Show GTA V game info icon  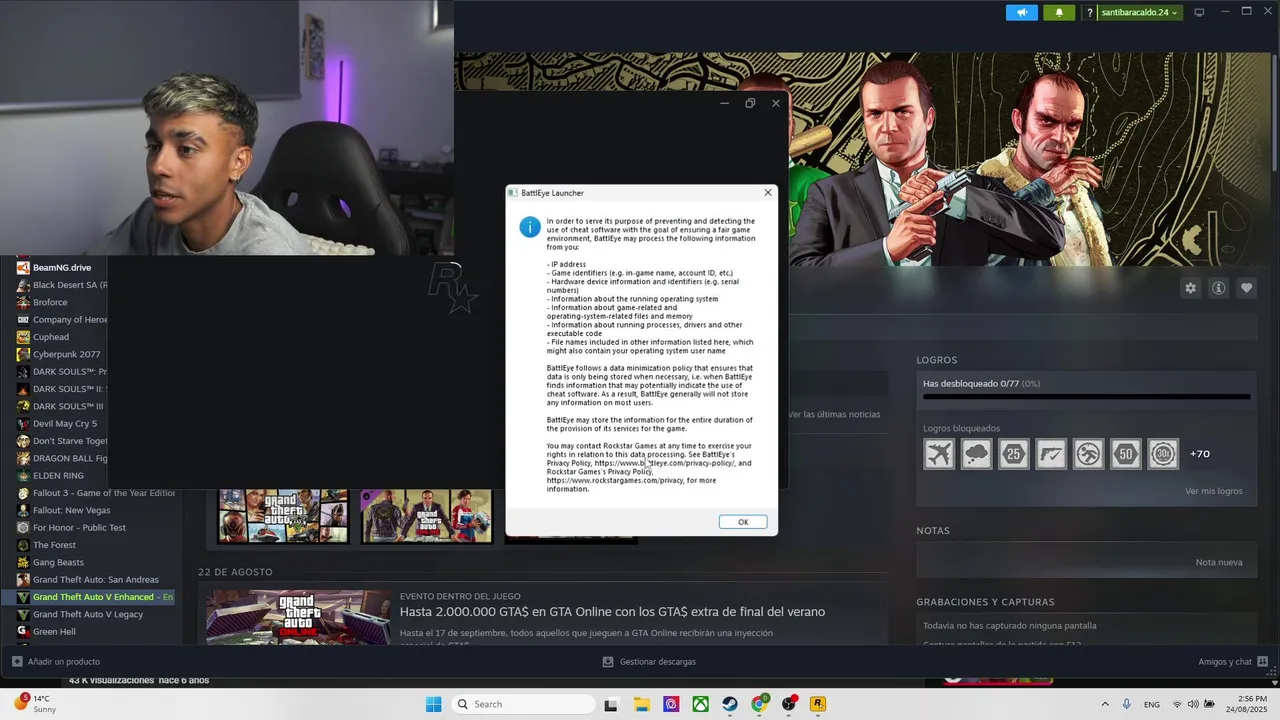coord(1218,288)
